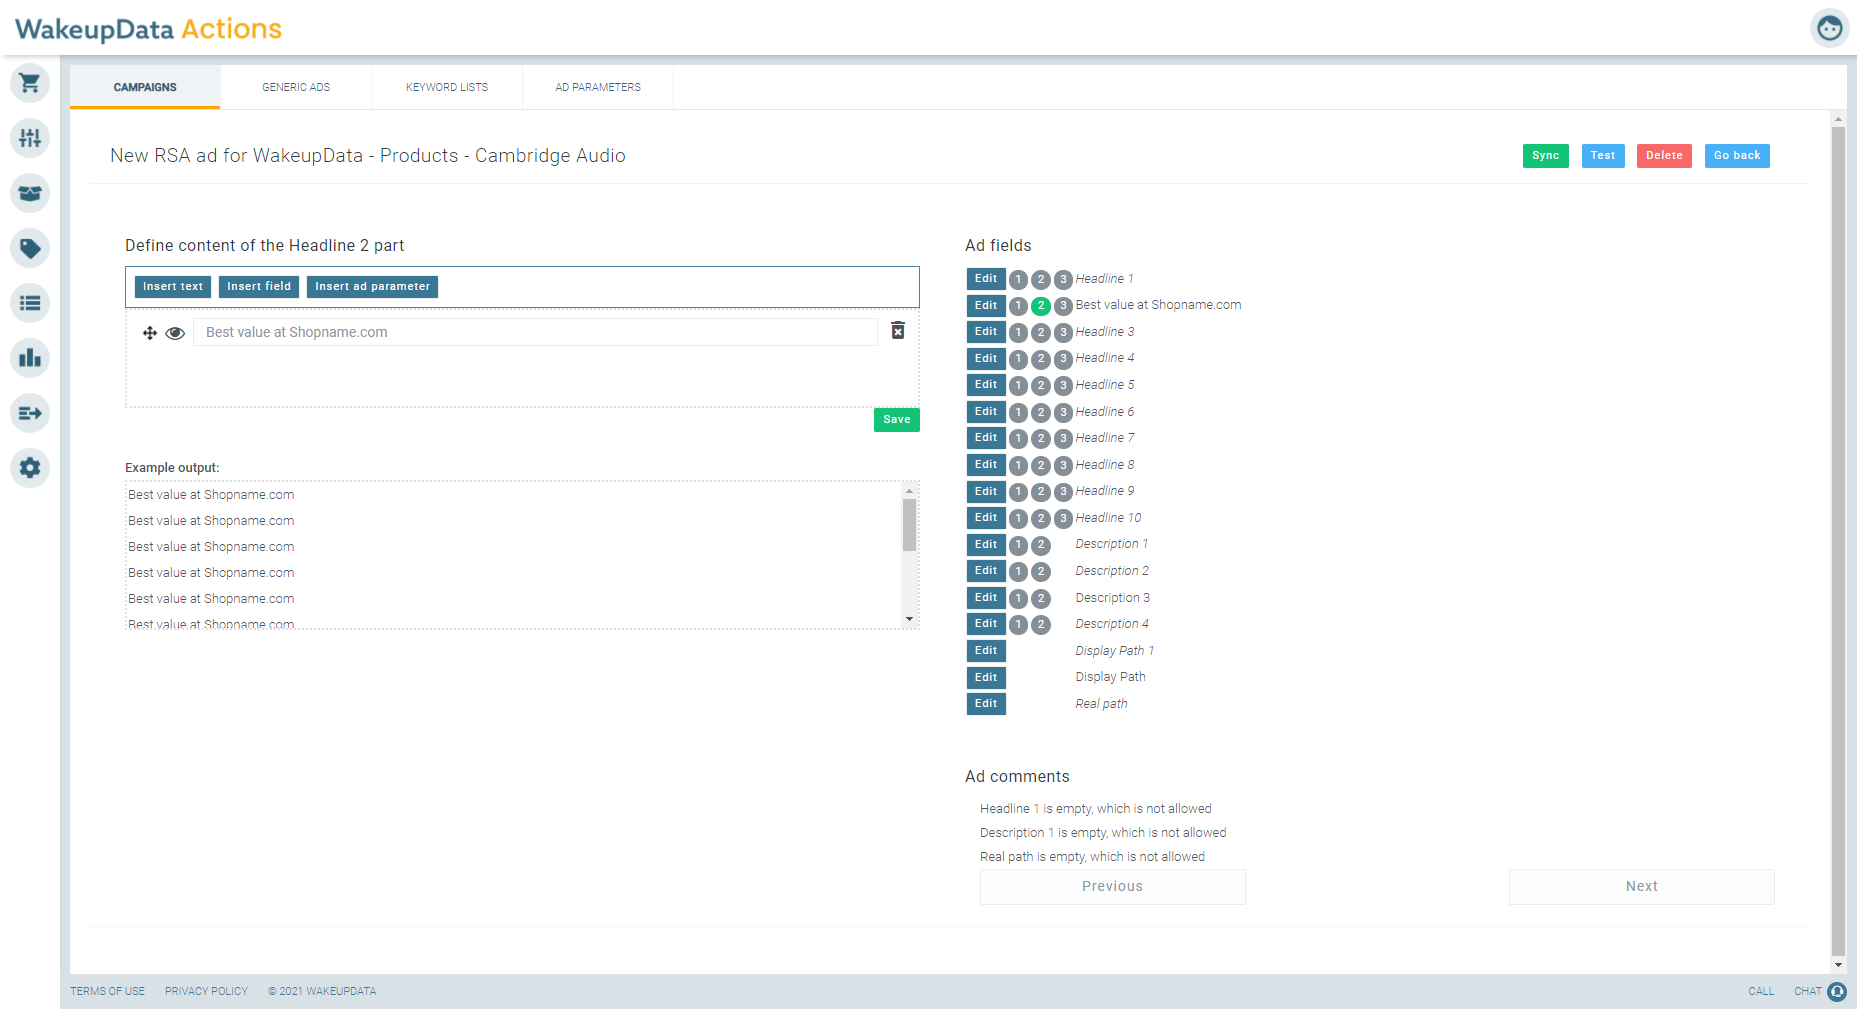This screenshot has height=1009, width=1857.
Task: Edit the Headline 1 field
Action: pyautogui.click(x=986, y=279)
